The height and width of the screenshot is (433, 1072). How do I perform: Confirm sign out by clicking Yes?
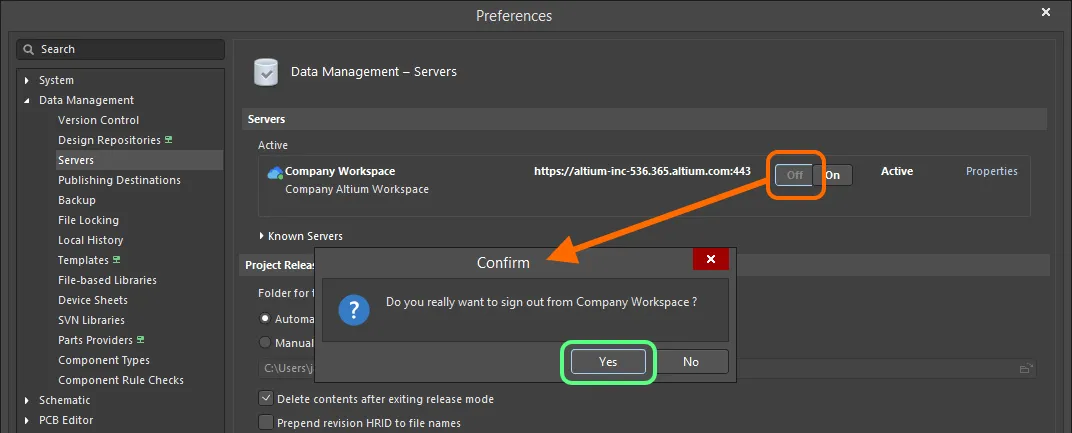[608, 362]
